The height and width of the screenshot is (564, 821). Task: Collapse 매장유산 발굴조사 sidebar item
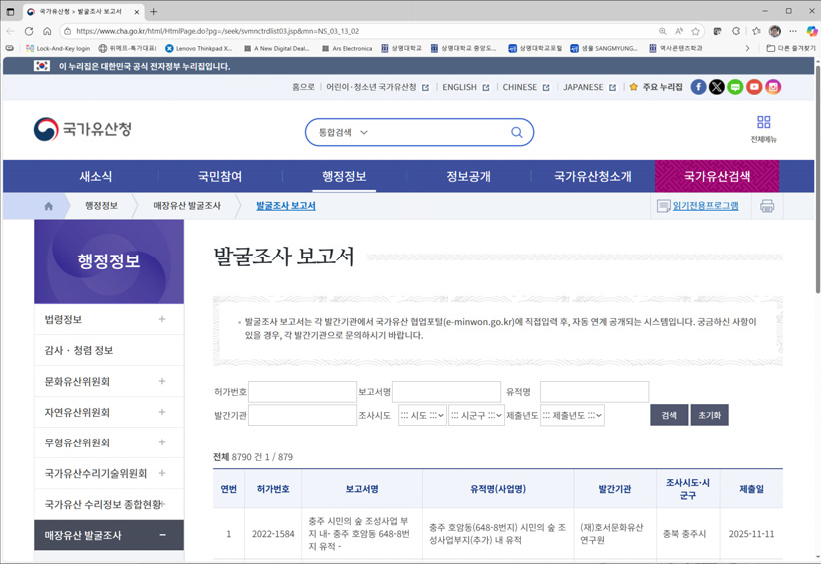point(162,535)
